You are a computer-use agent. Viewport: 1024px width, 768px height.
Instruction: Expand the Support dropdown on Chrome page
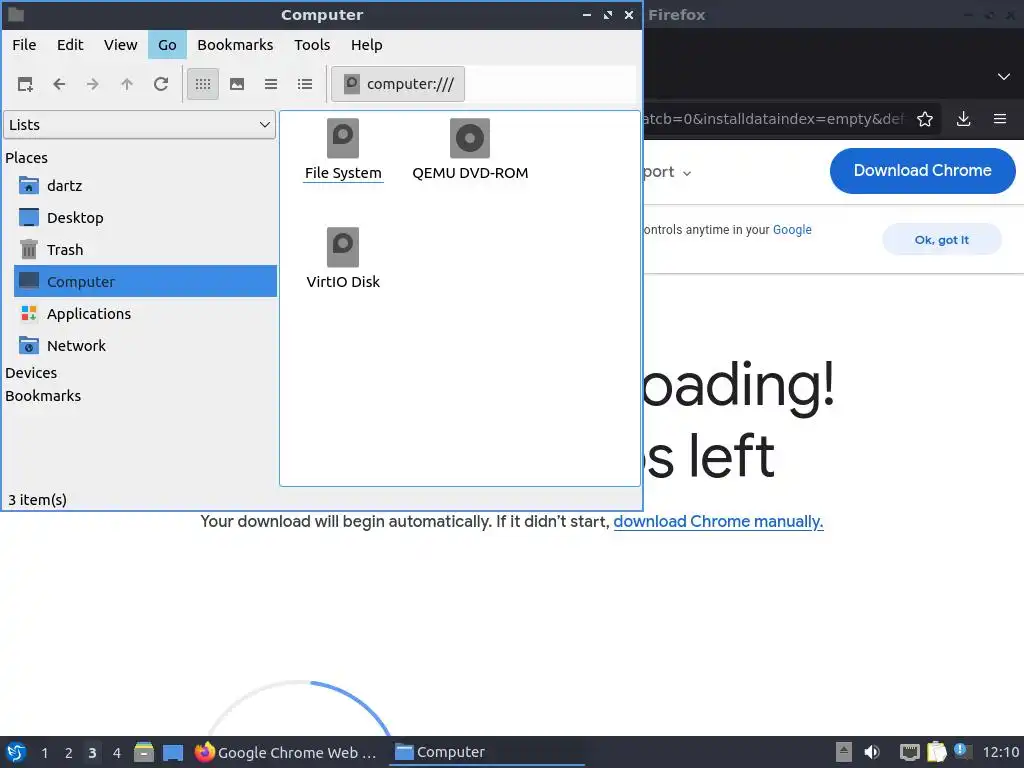(667, 172)
